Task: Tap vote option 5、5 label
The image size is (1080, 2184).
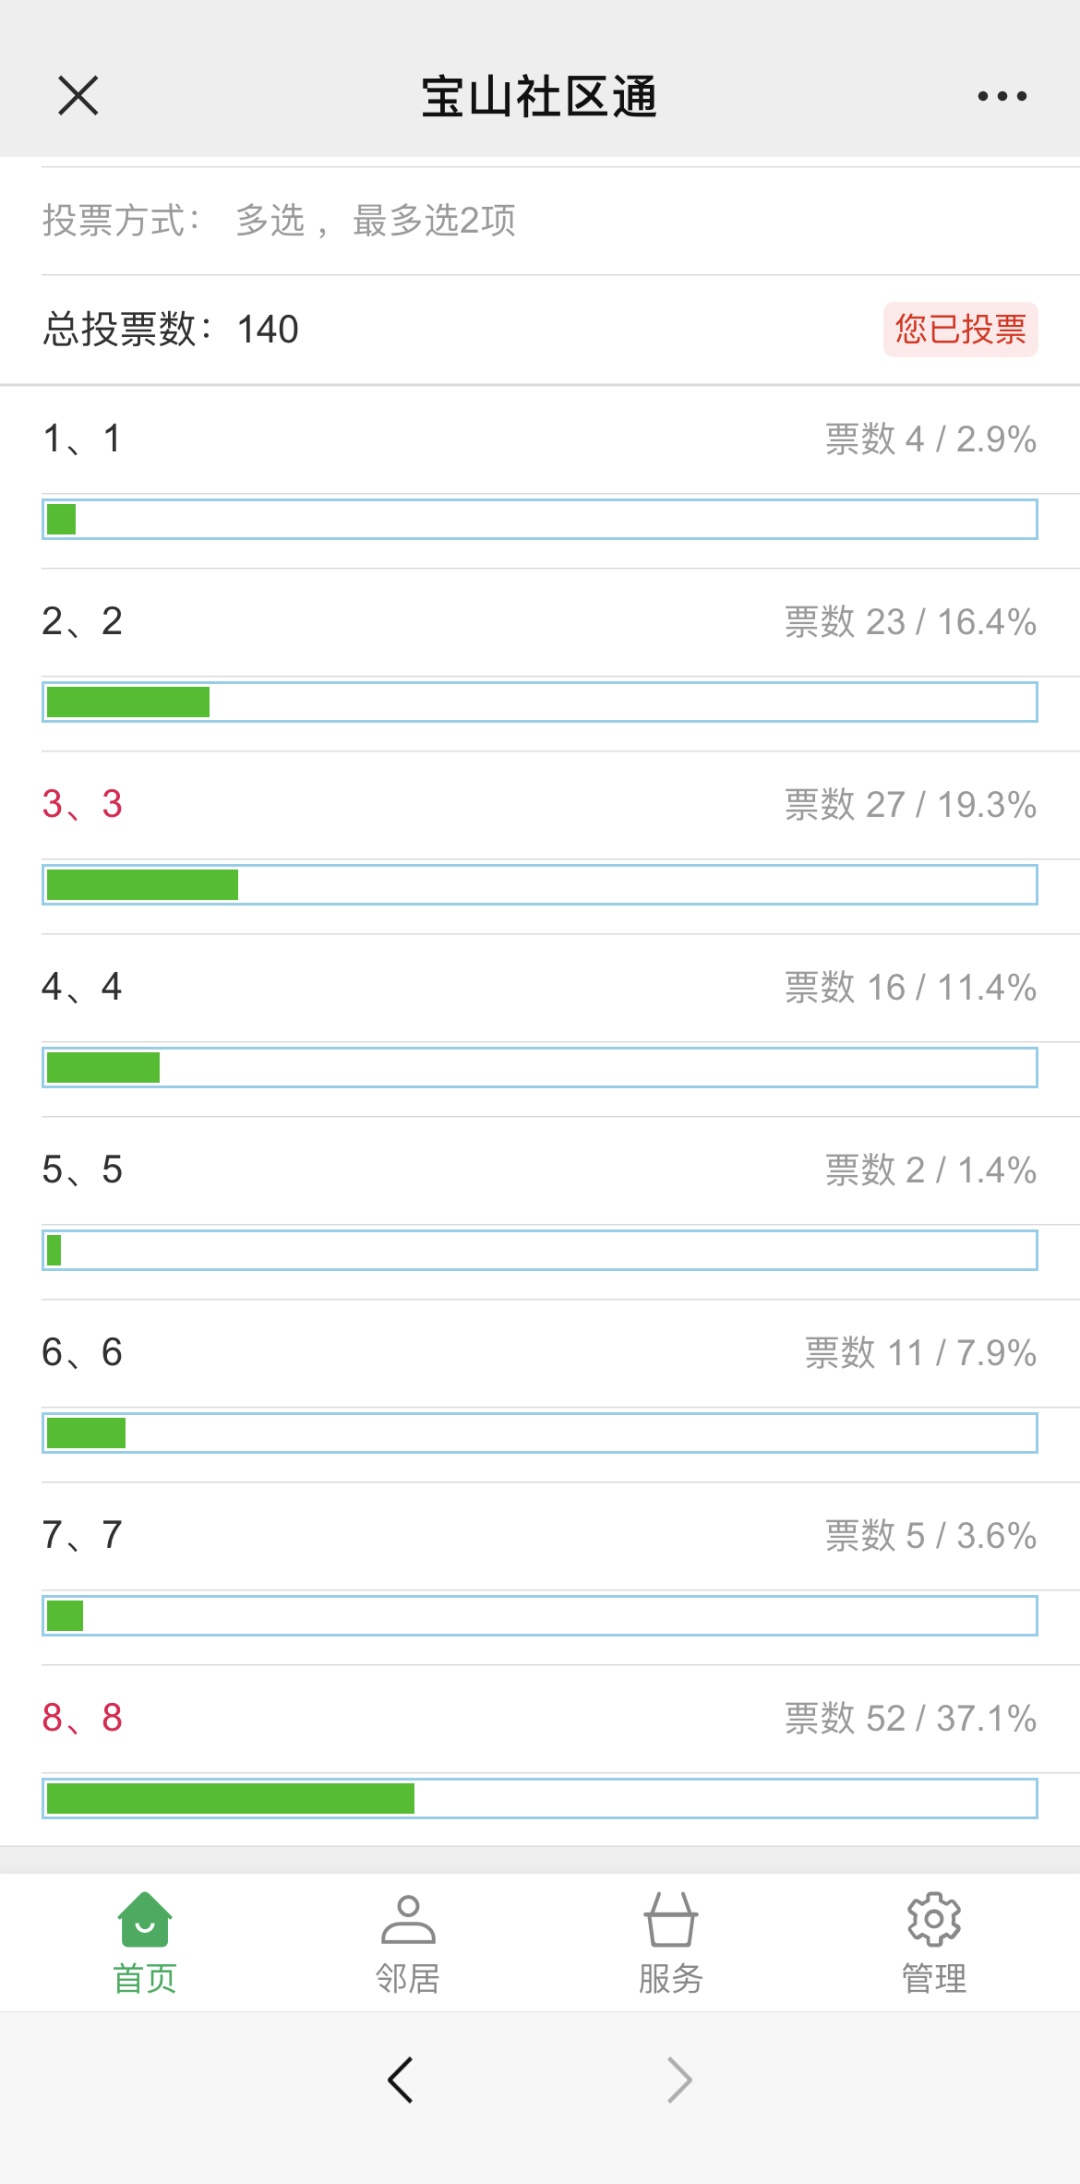Action: tap(82, 1169)
